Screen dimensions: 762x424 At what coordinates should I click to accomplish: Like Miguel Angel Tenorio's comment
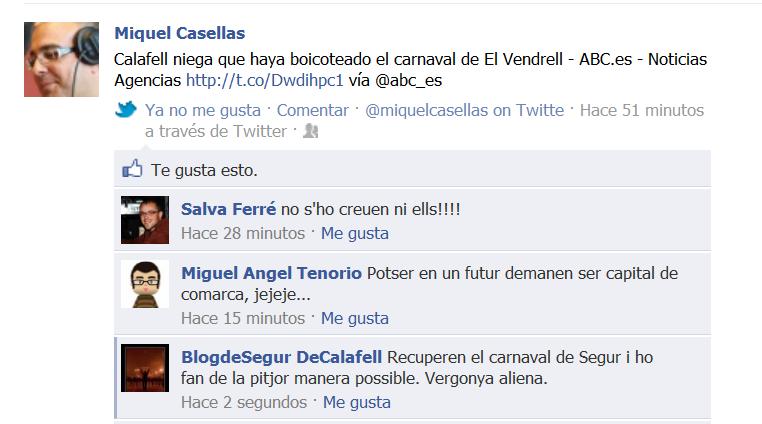click(355, 318)
